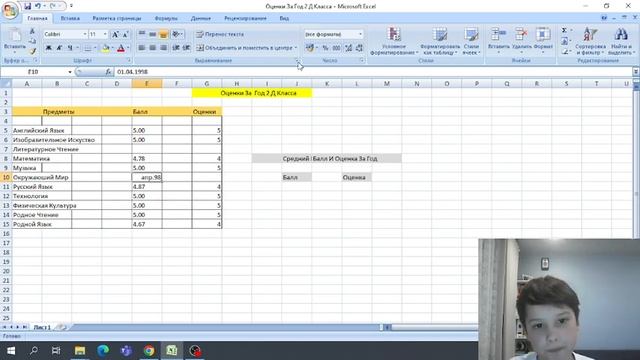The image size is (640, 360).
Task: Toggle top vertical alignment
Action: coord(142,34)
